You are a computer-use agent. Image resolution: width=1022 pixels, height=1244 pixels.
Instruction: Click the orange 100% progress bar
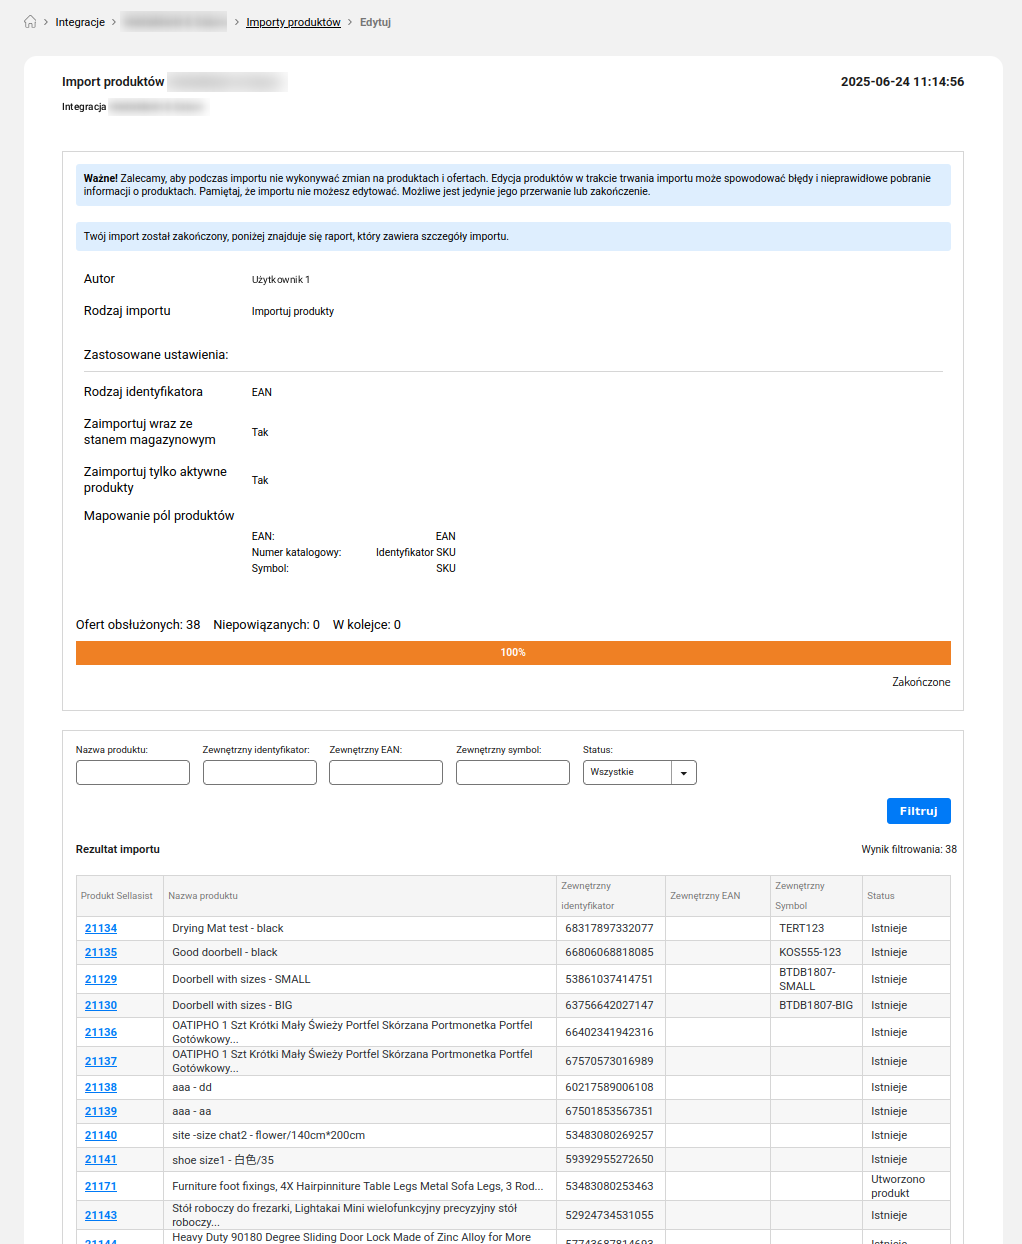click(x=513, y=652)
